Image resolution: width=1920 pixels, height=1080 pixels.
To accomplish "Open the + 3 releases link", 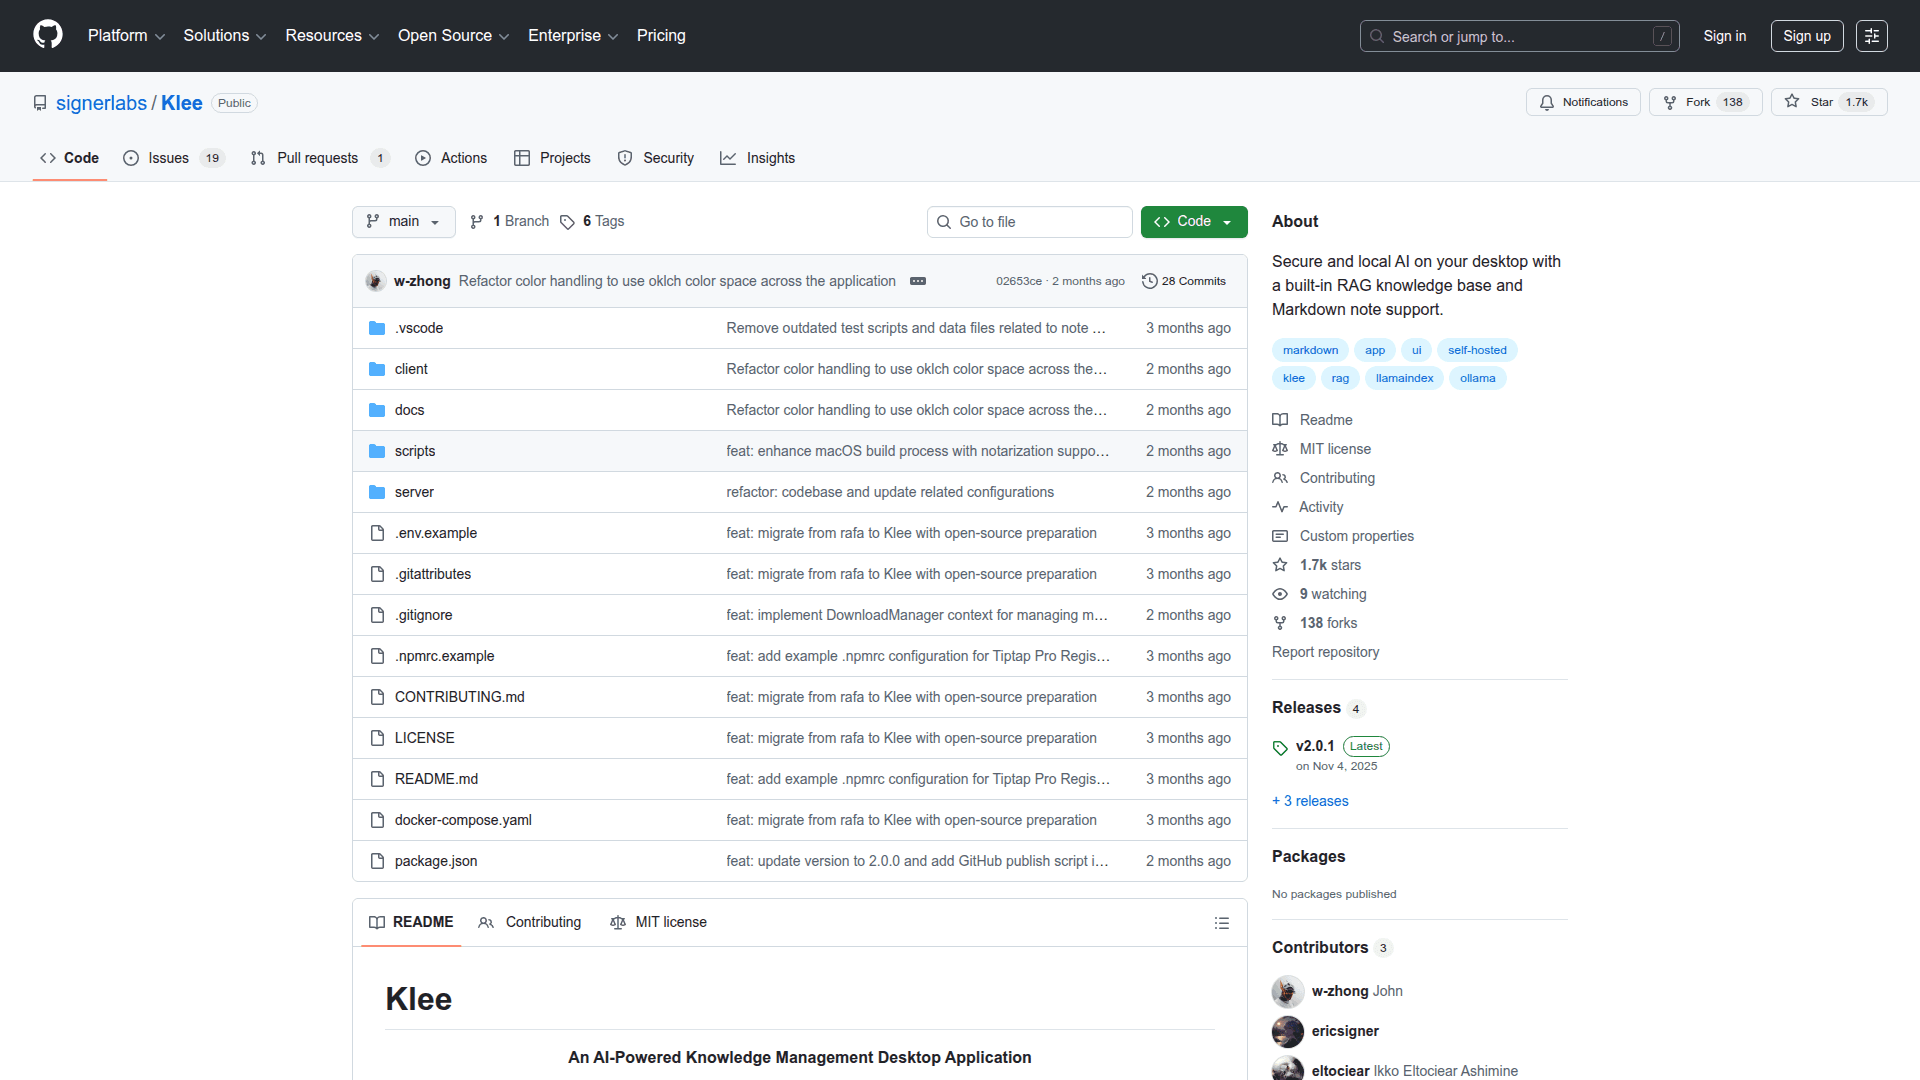I will pos(1310,801).
